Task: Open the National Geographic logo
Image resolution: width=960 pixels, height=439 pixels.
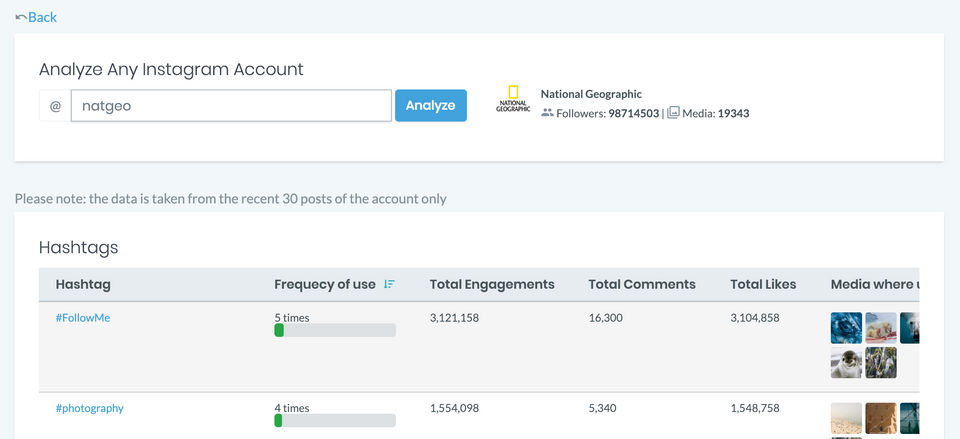Action: pos(513,99)
